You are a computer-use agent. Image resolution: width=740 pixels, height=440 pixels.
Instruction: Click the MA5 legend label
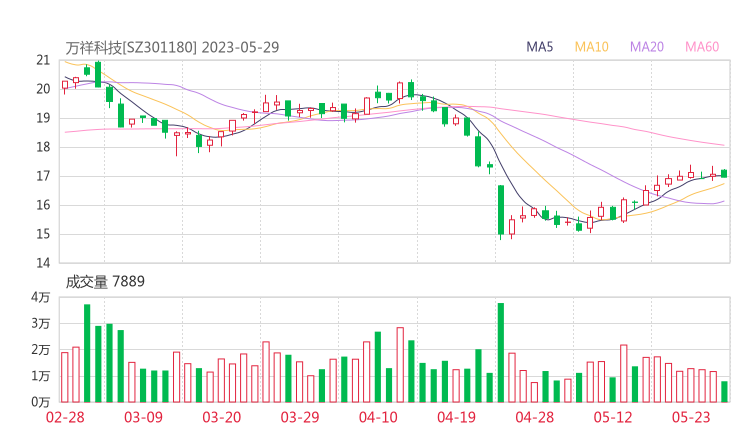[539, 47]
